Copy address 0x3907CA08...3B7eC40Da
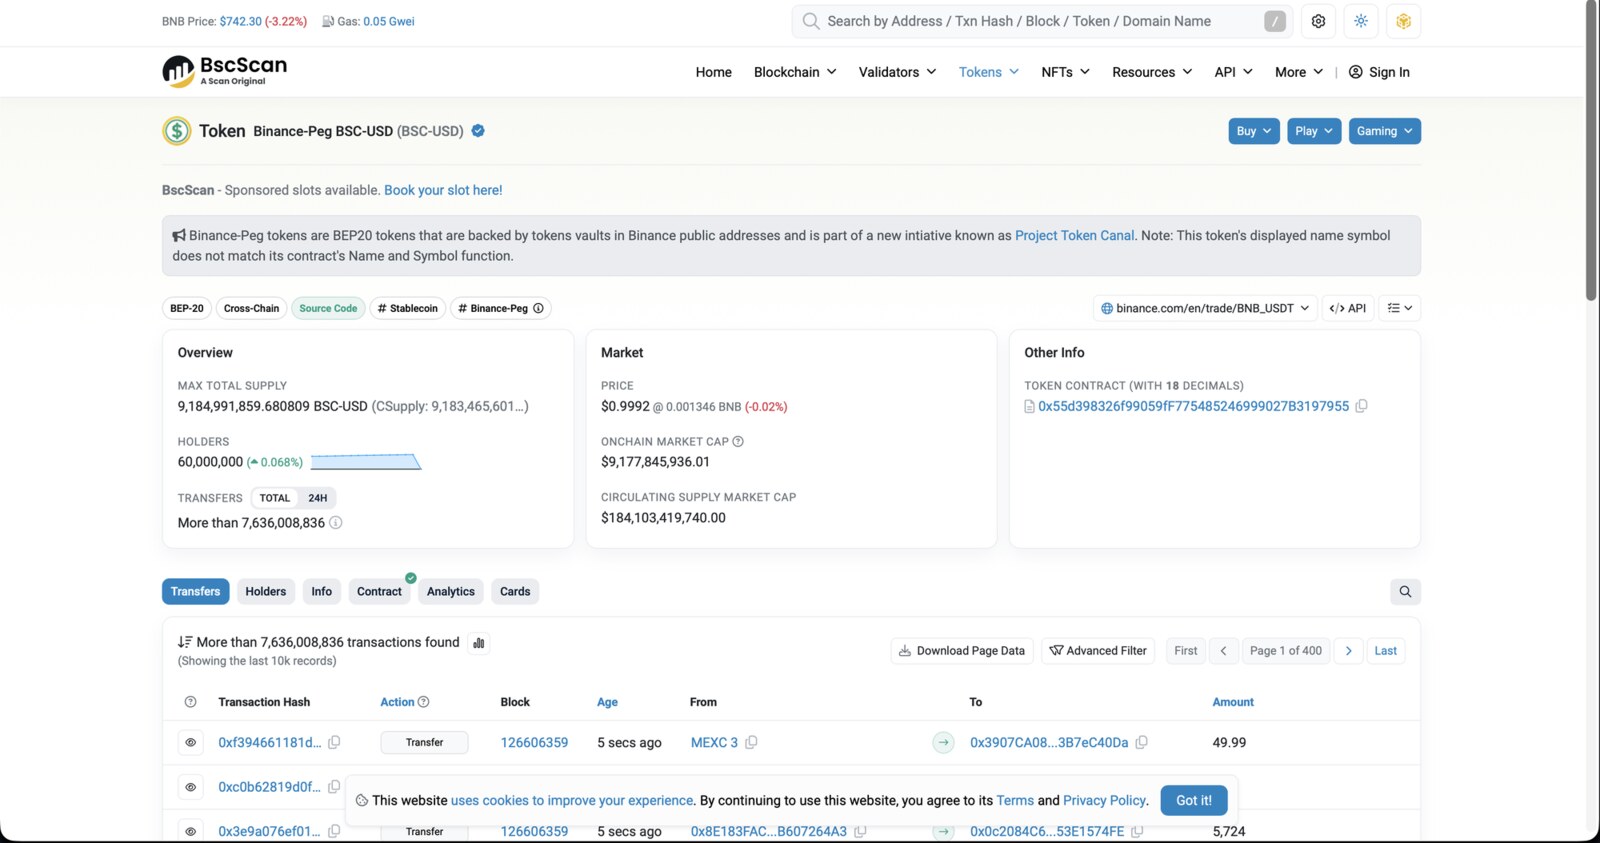1600x843 pixels. point(1141,742)
